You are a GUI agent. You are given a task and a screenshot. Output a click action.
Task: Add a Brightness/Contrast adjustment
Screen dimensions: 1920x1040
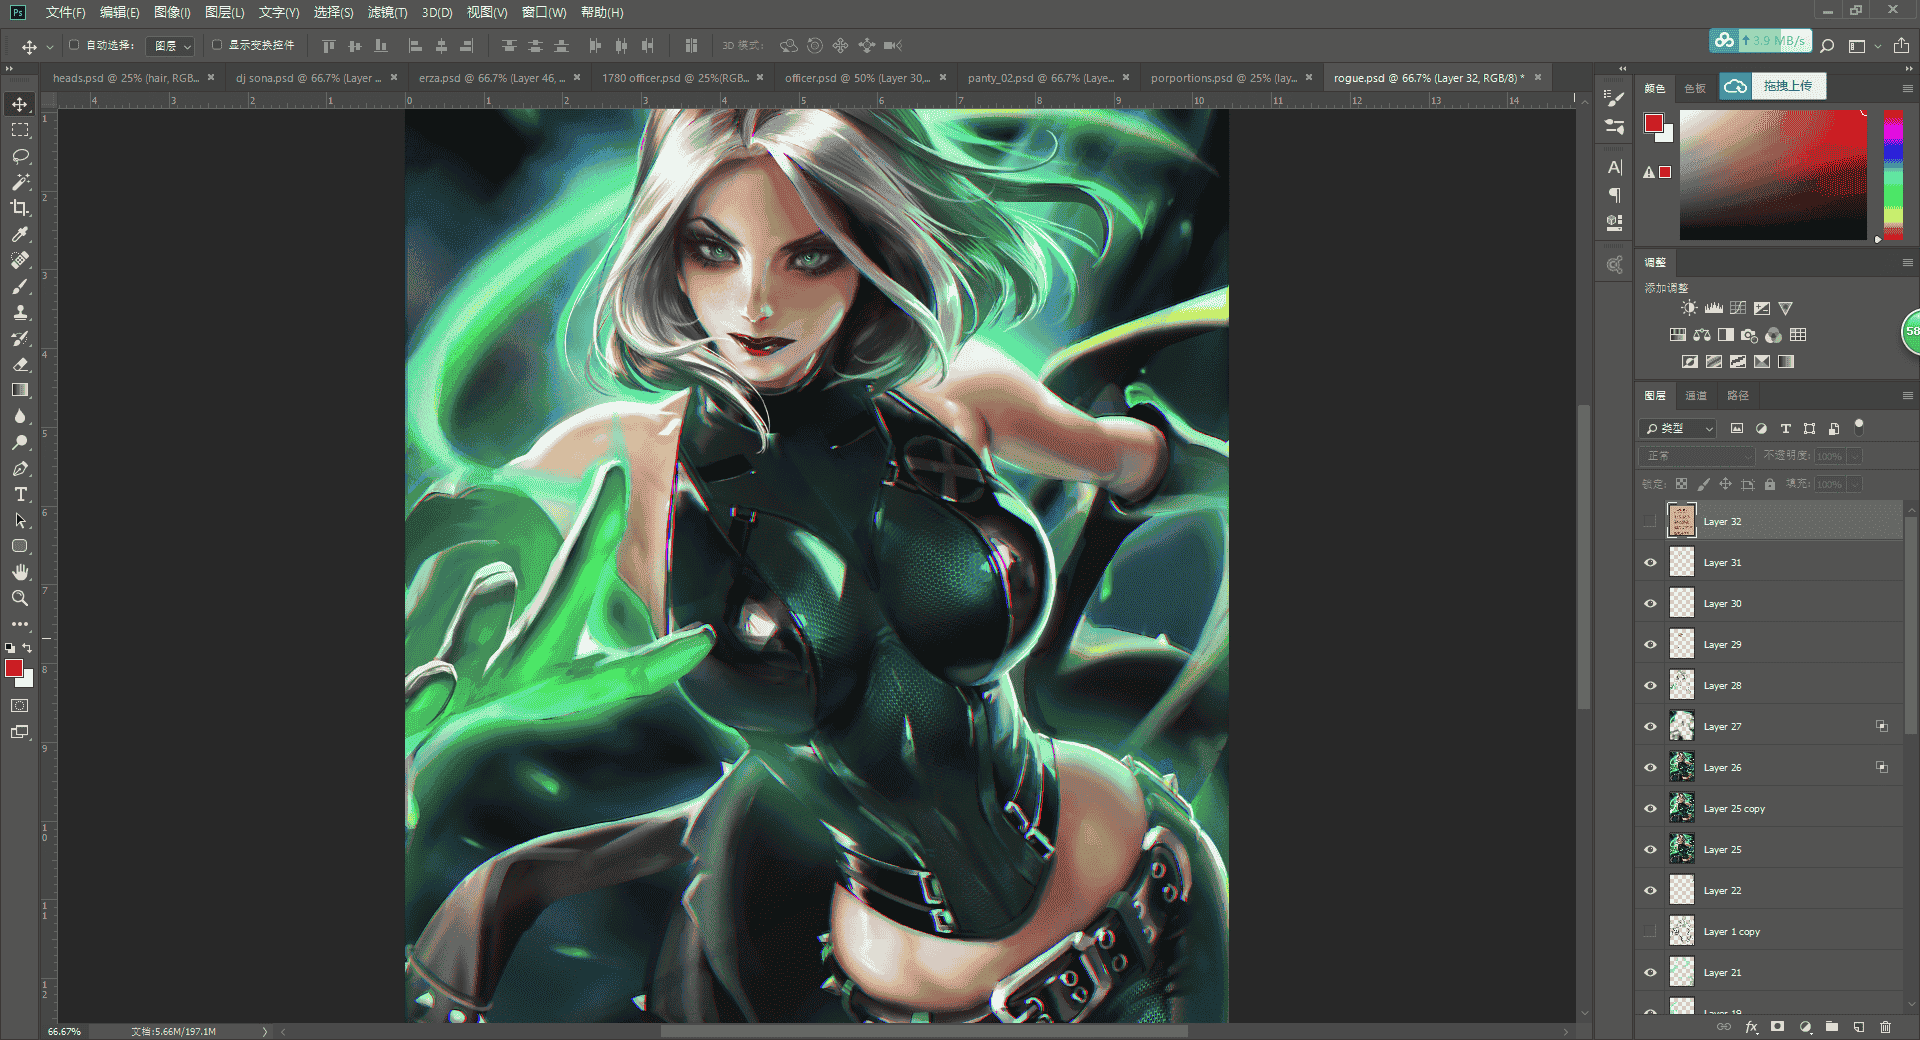pos(1689,308)
